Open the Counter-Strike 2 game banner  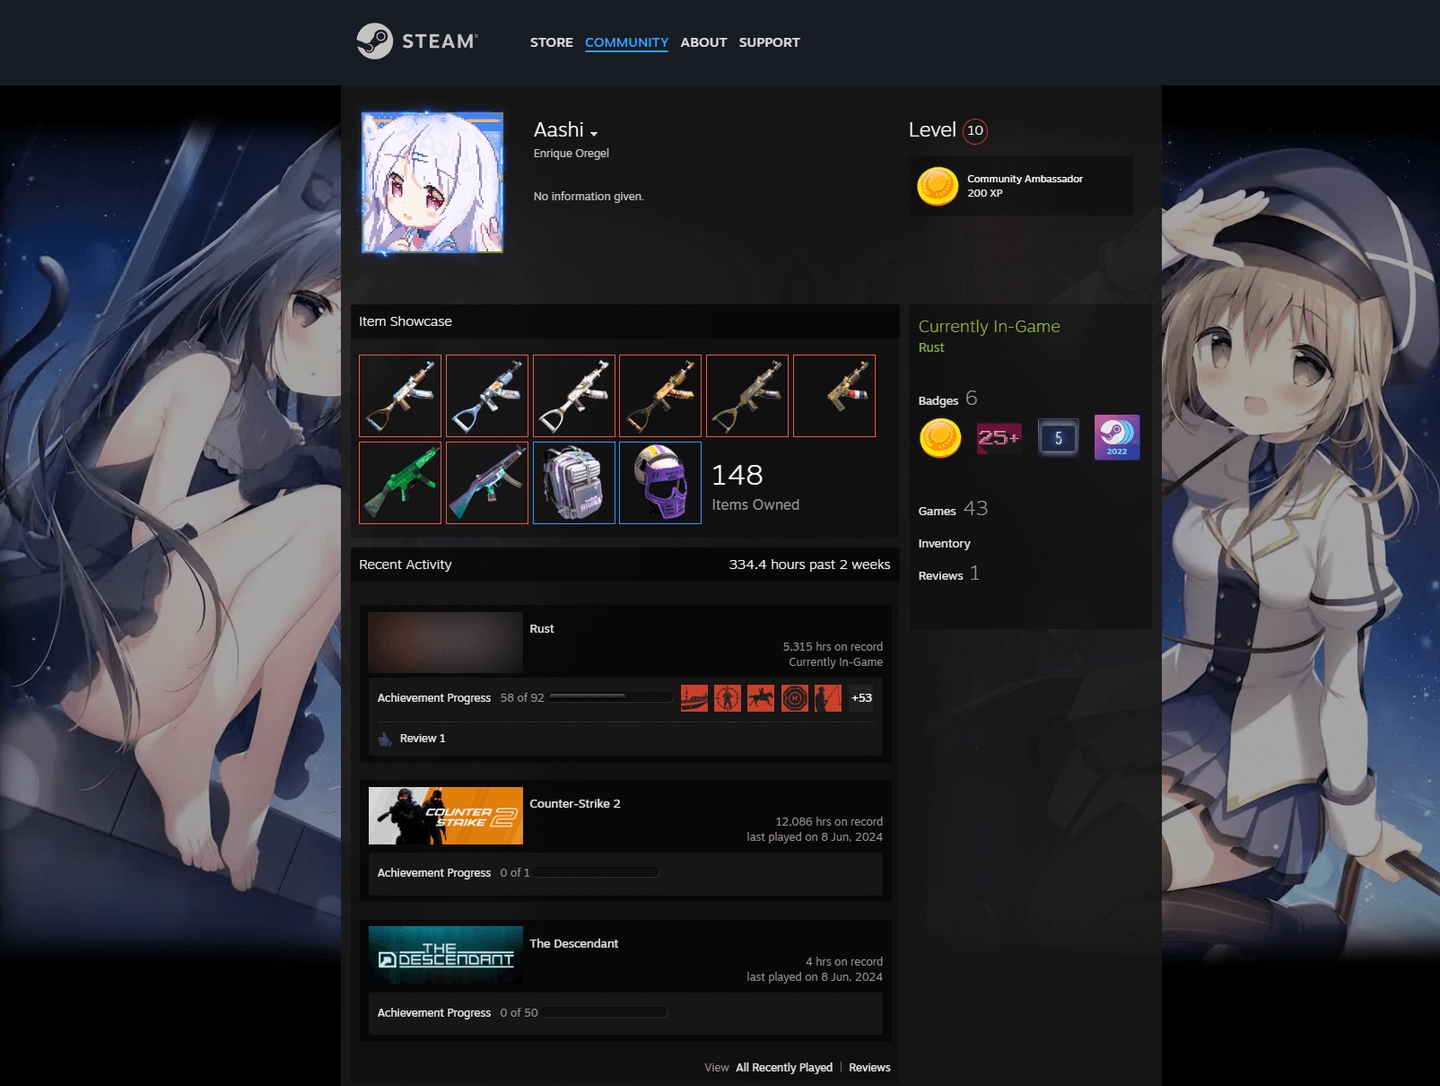(x=446, y=816)
